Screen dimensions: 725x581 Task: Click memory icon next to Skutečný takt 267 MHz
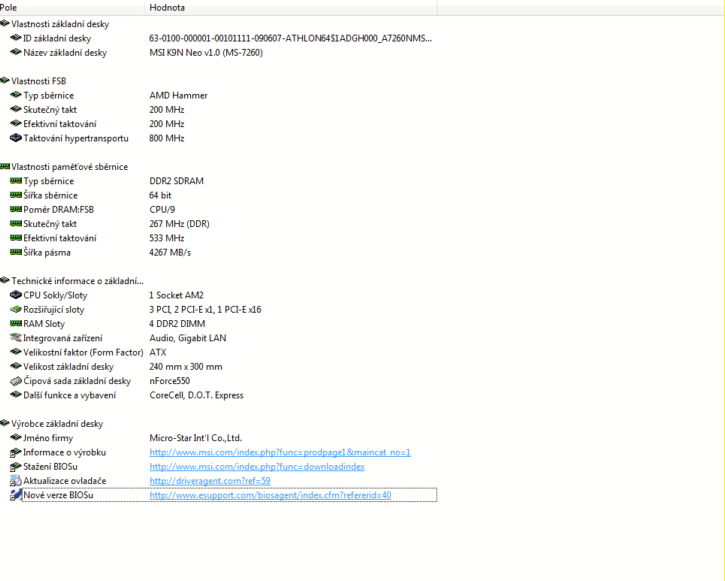point(16,224)
